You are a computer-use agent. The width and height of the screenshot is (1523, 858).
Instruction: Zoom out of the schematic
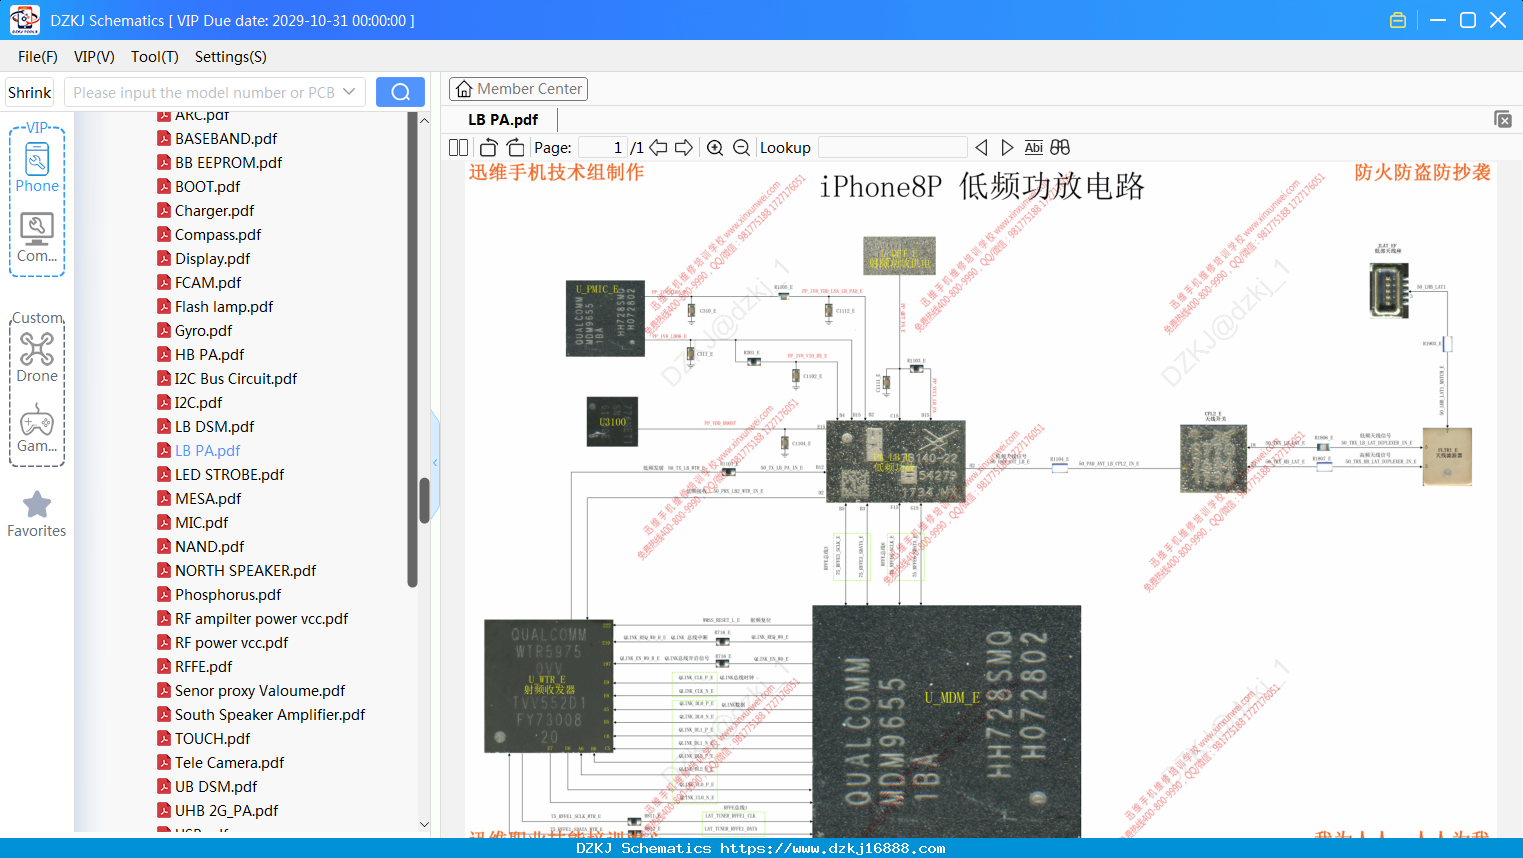[741, 147]
